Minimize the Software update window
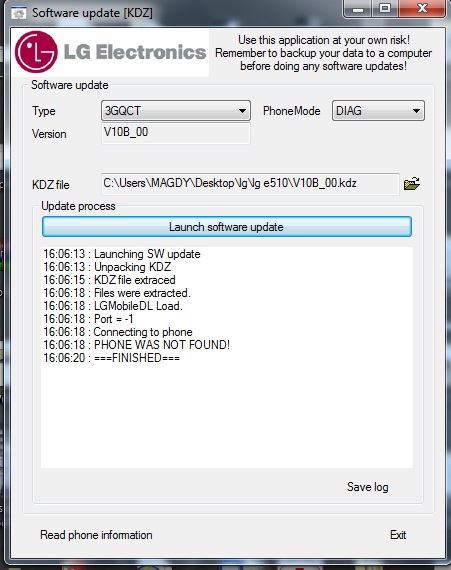 click(x=357, y=9)
